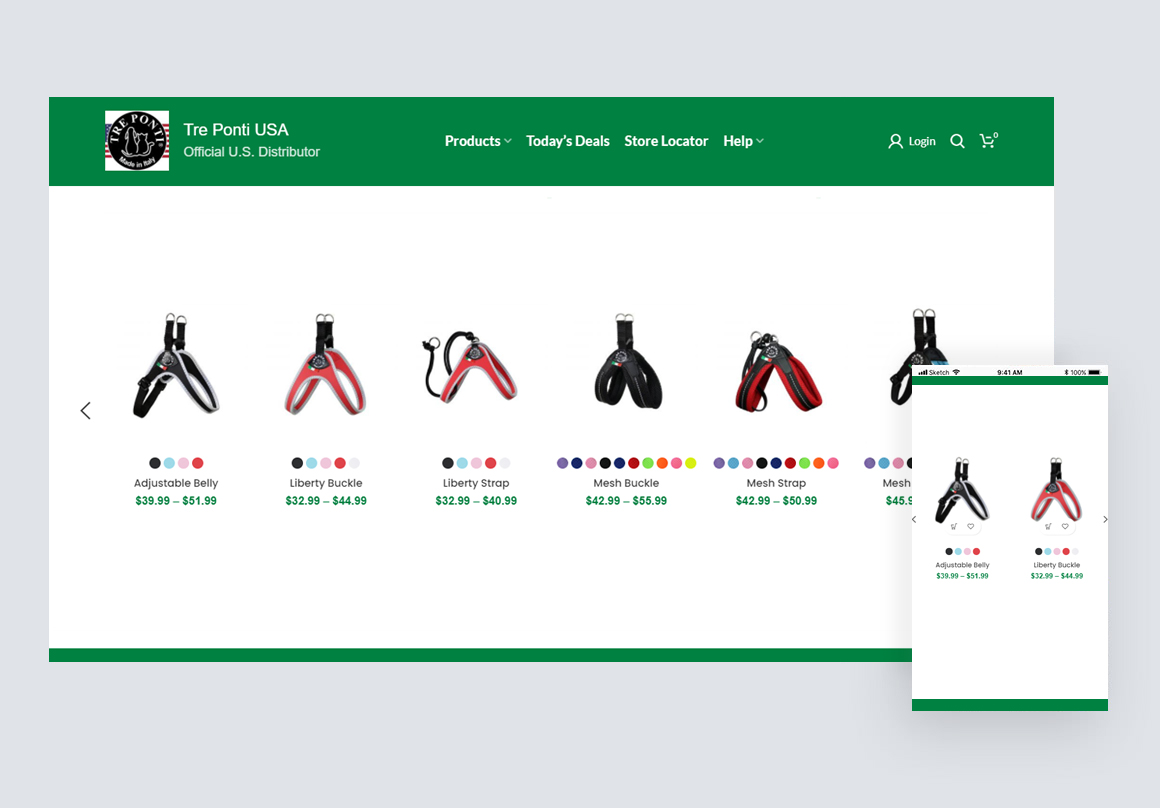Select red swatch for desktop Adjustable Belly
The width and height of the screenshot is (1160, 808).
point(197,463)
